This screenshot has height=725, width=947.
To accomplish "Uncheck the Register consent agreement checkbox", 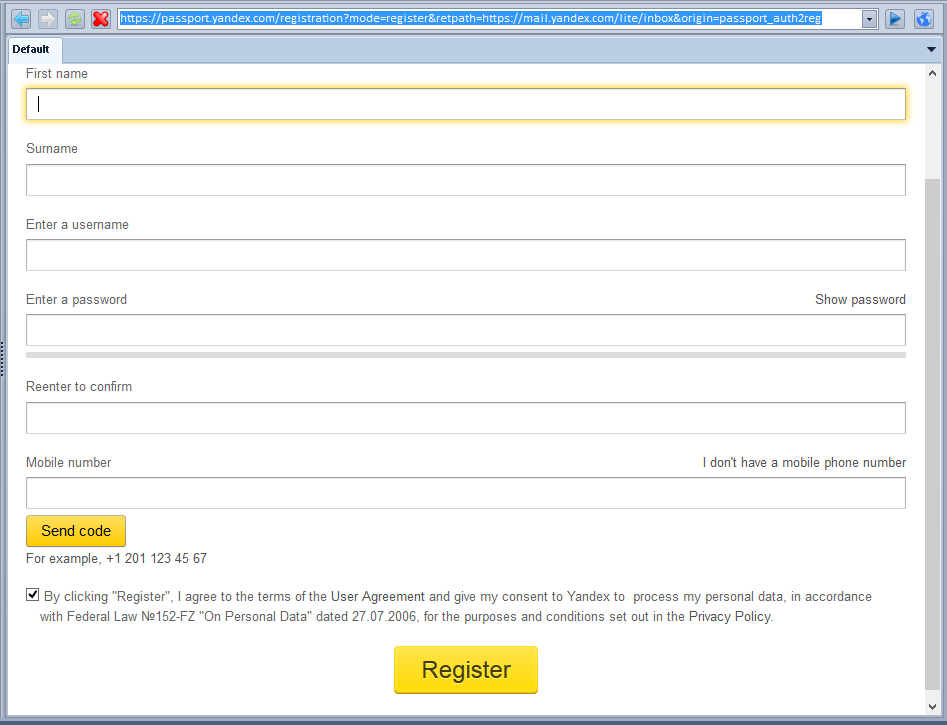I will tap(33, 596).
